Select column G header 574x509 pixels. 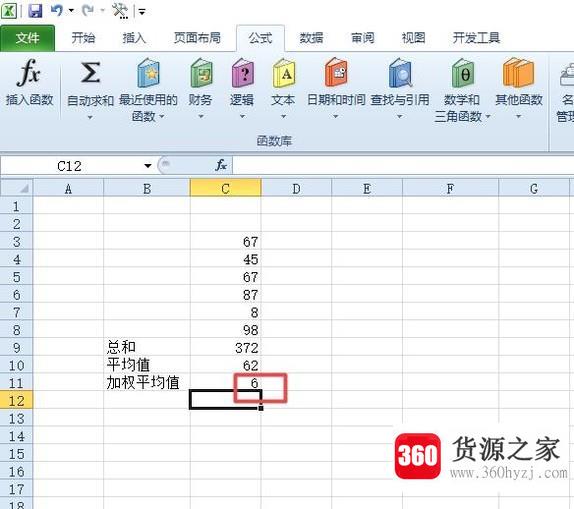tap(534, 189)
